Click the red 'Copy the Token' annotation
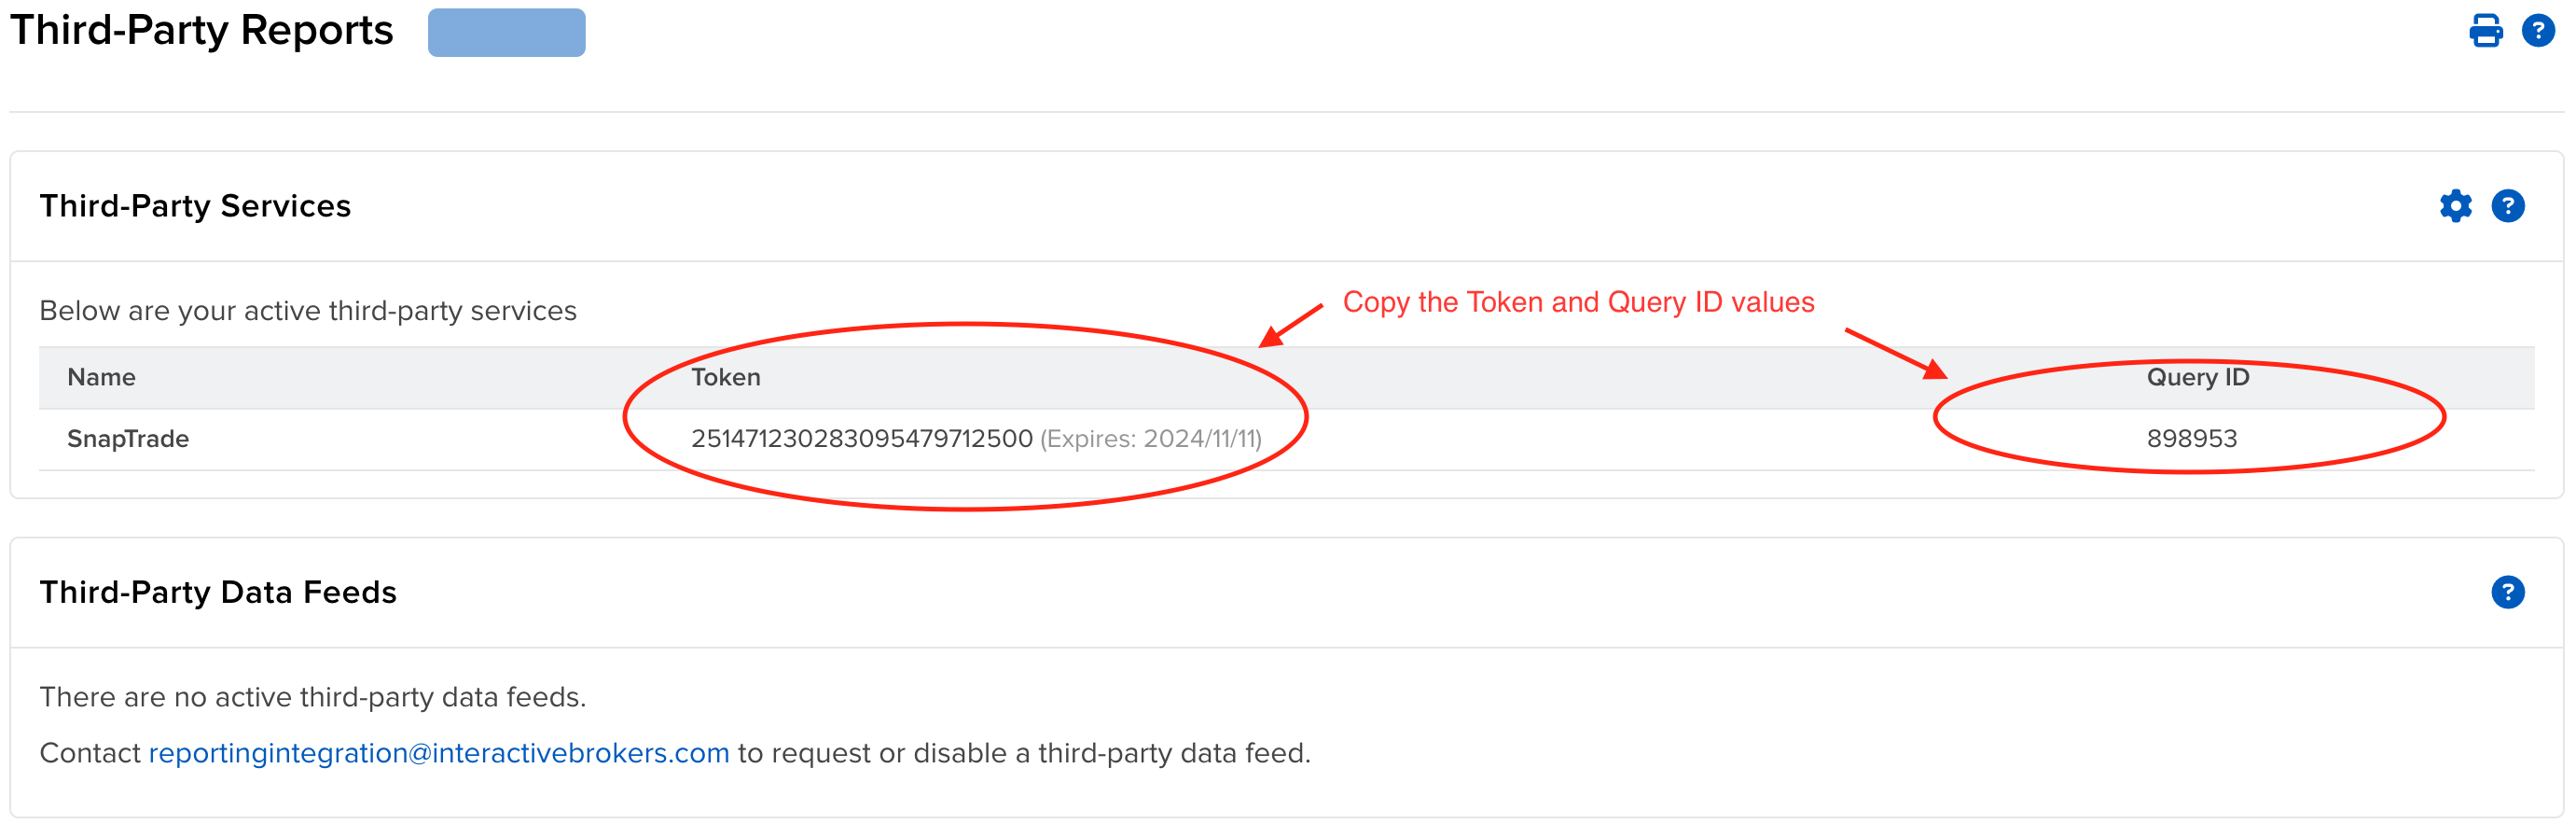This screenshot has height=838, width=2576. (1578, 302)
